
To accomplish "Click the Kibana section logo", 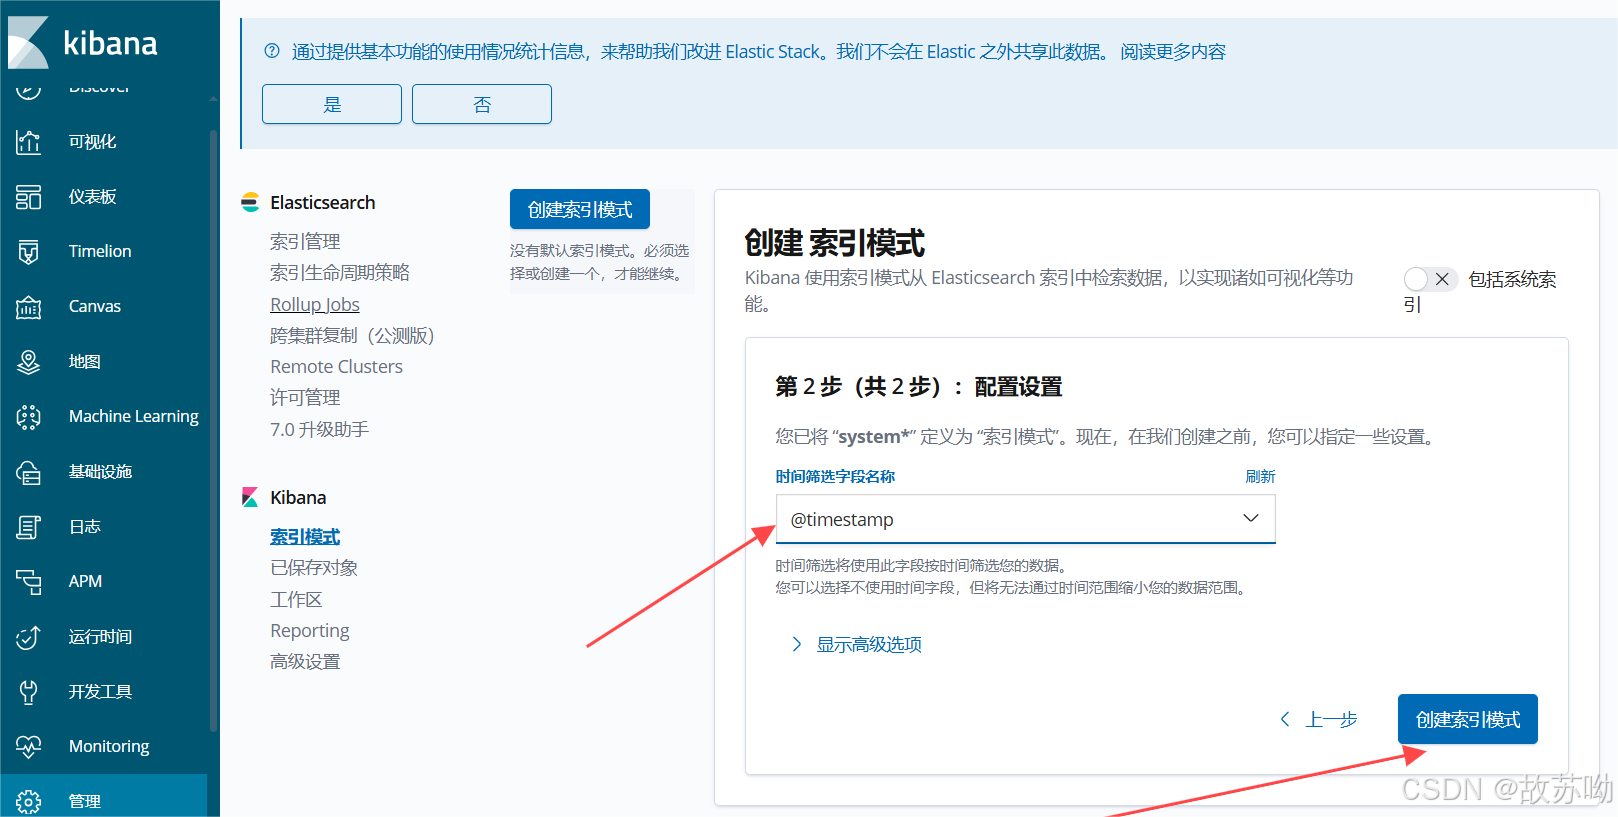I will coord(250,497).
